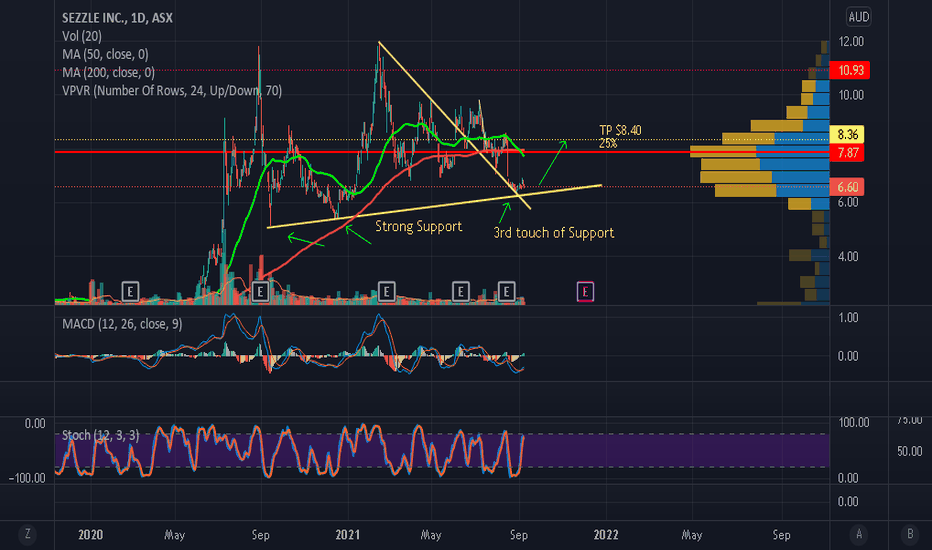Click the 12.00 price axis label
The height and width of the screenshot is (550, 932).
(x=851, y=42)
